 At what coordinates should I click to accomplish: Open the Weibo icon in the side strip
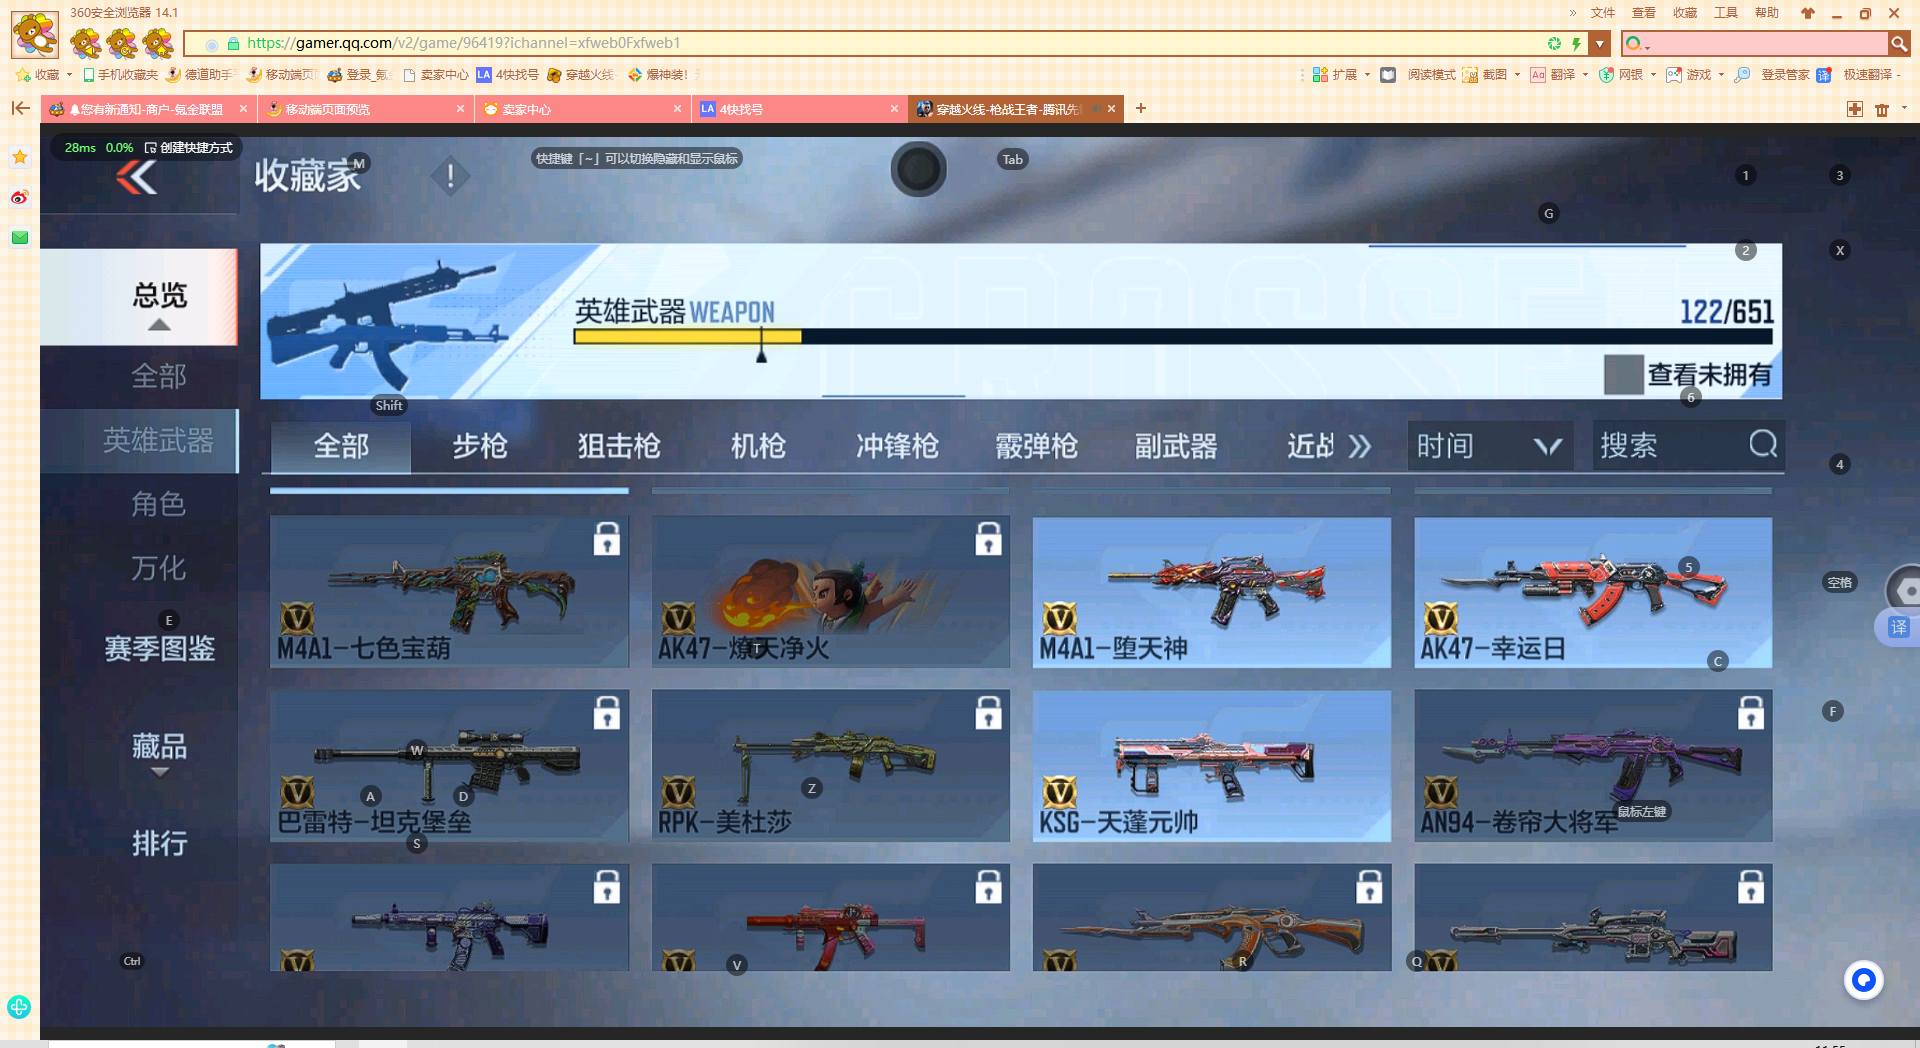point(19,198)
